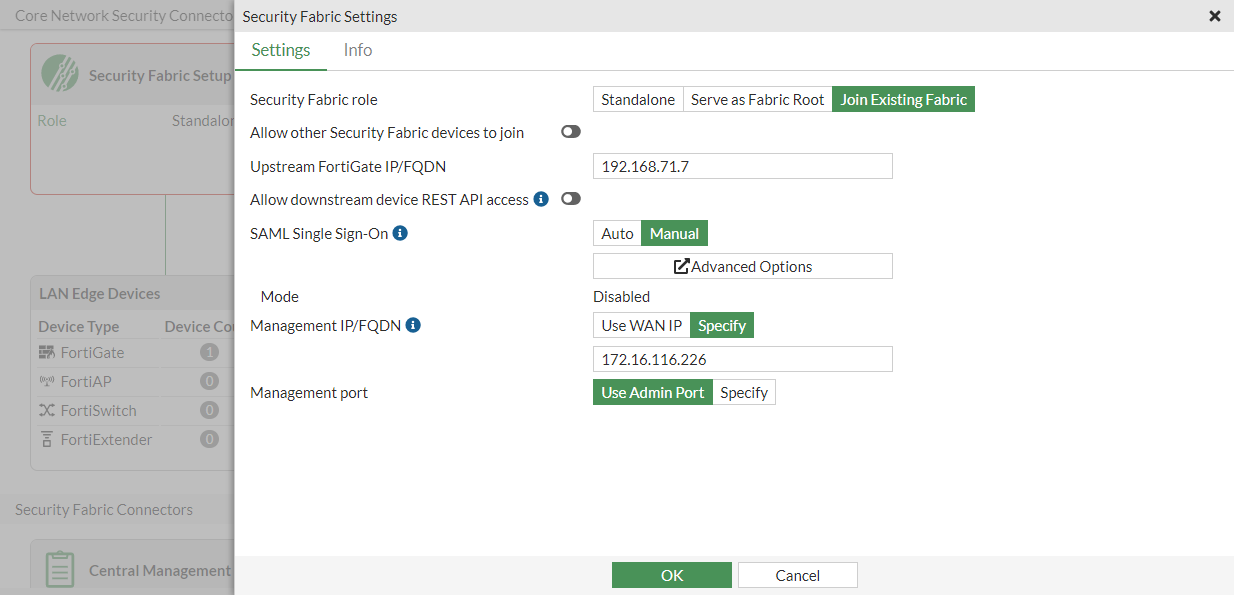Click the FortiGate device type icon

(47, 353)
